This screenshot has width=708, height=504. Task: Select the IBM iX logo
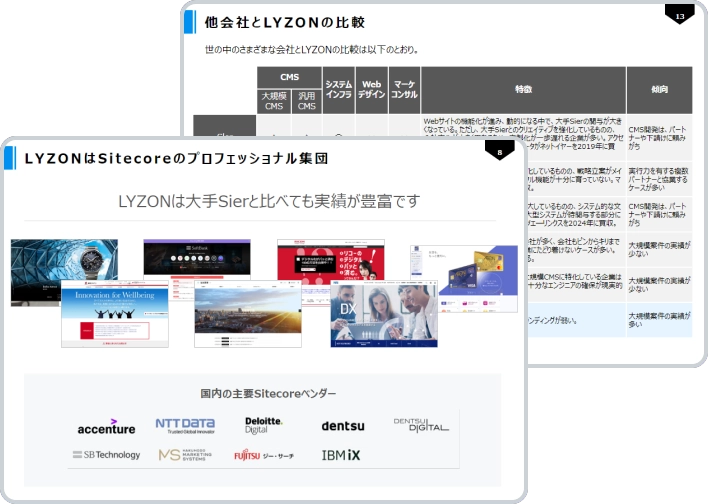pyautogui.click(x=341, y=455)
